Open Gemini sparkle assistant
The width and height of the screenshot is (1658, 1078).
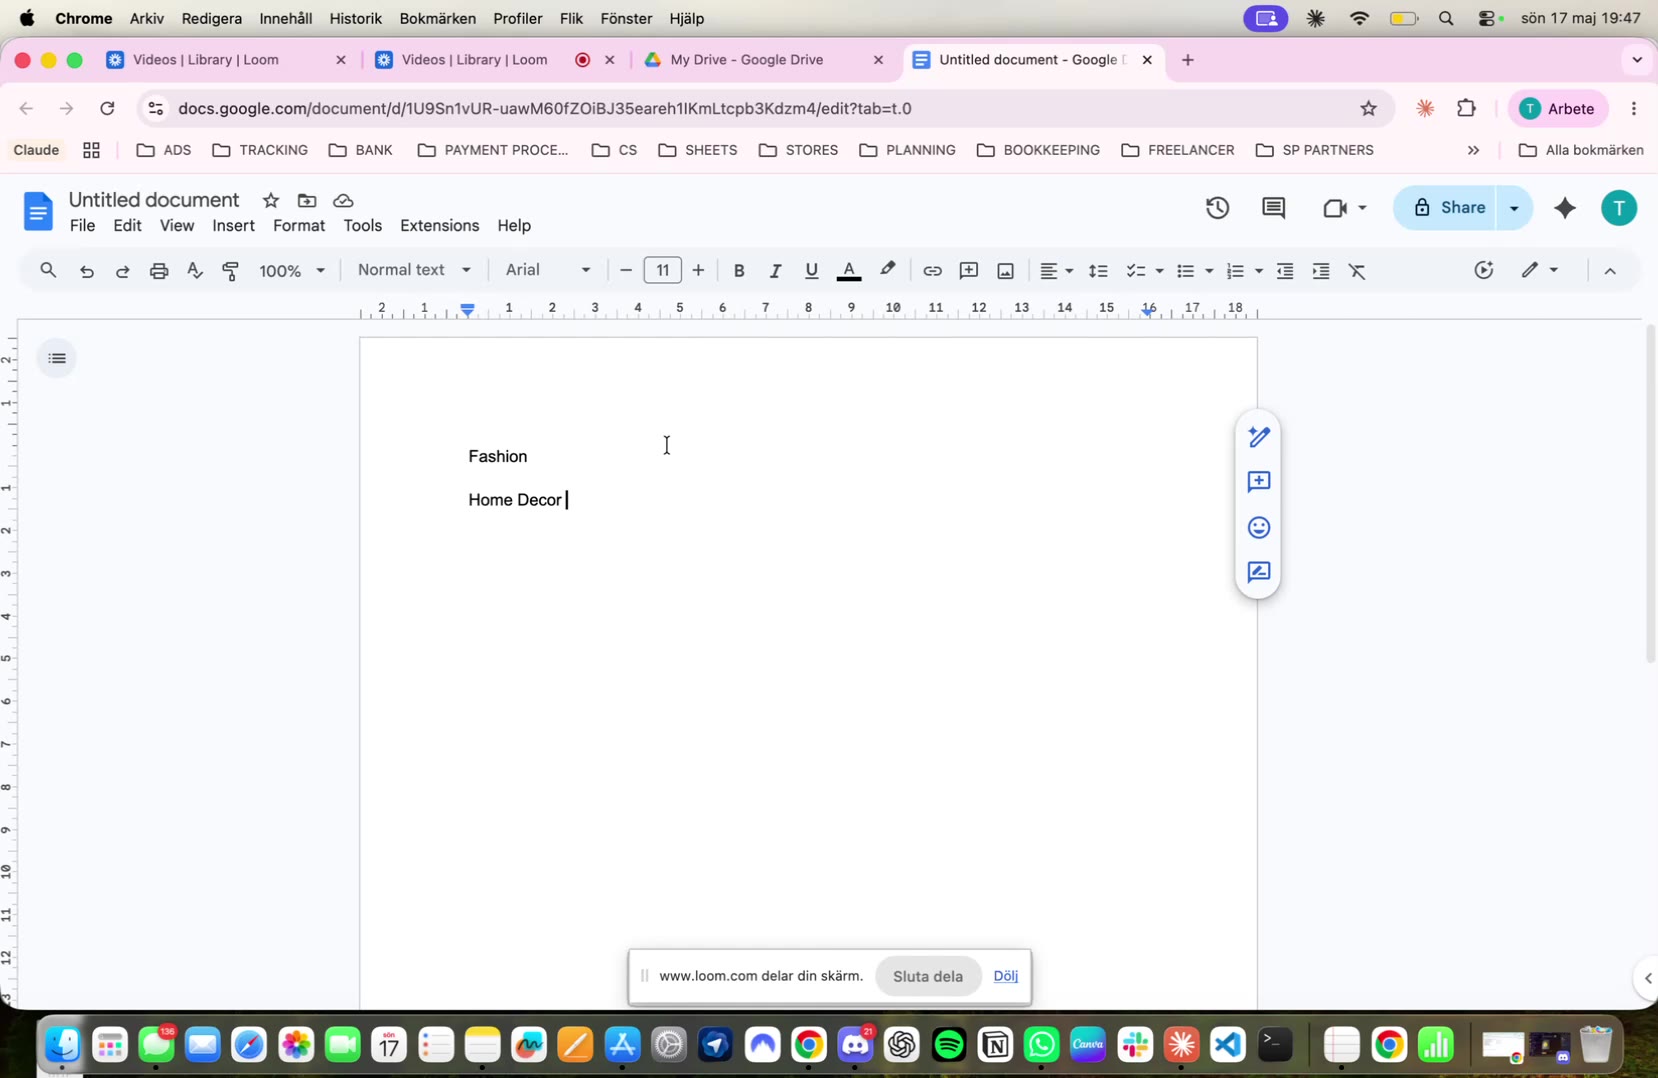pos(1565,208)
